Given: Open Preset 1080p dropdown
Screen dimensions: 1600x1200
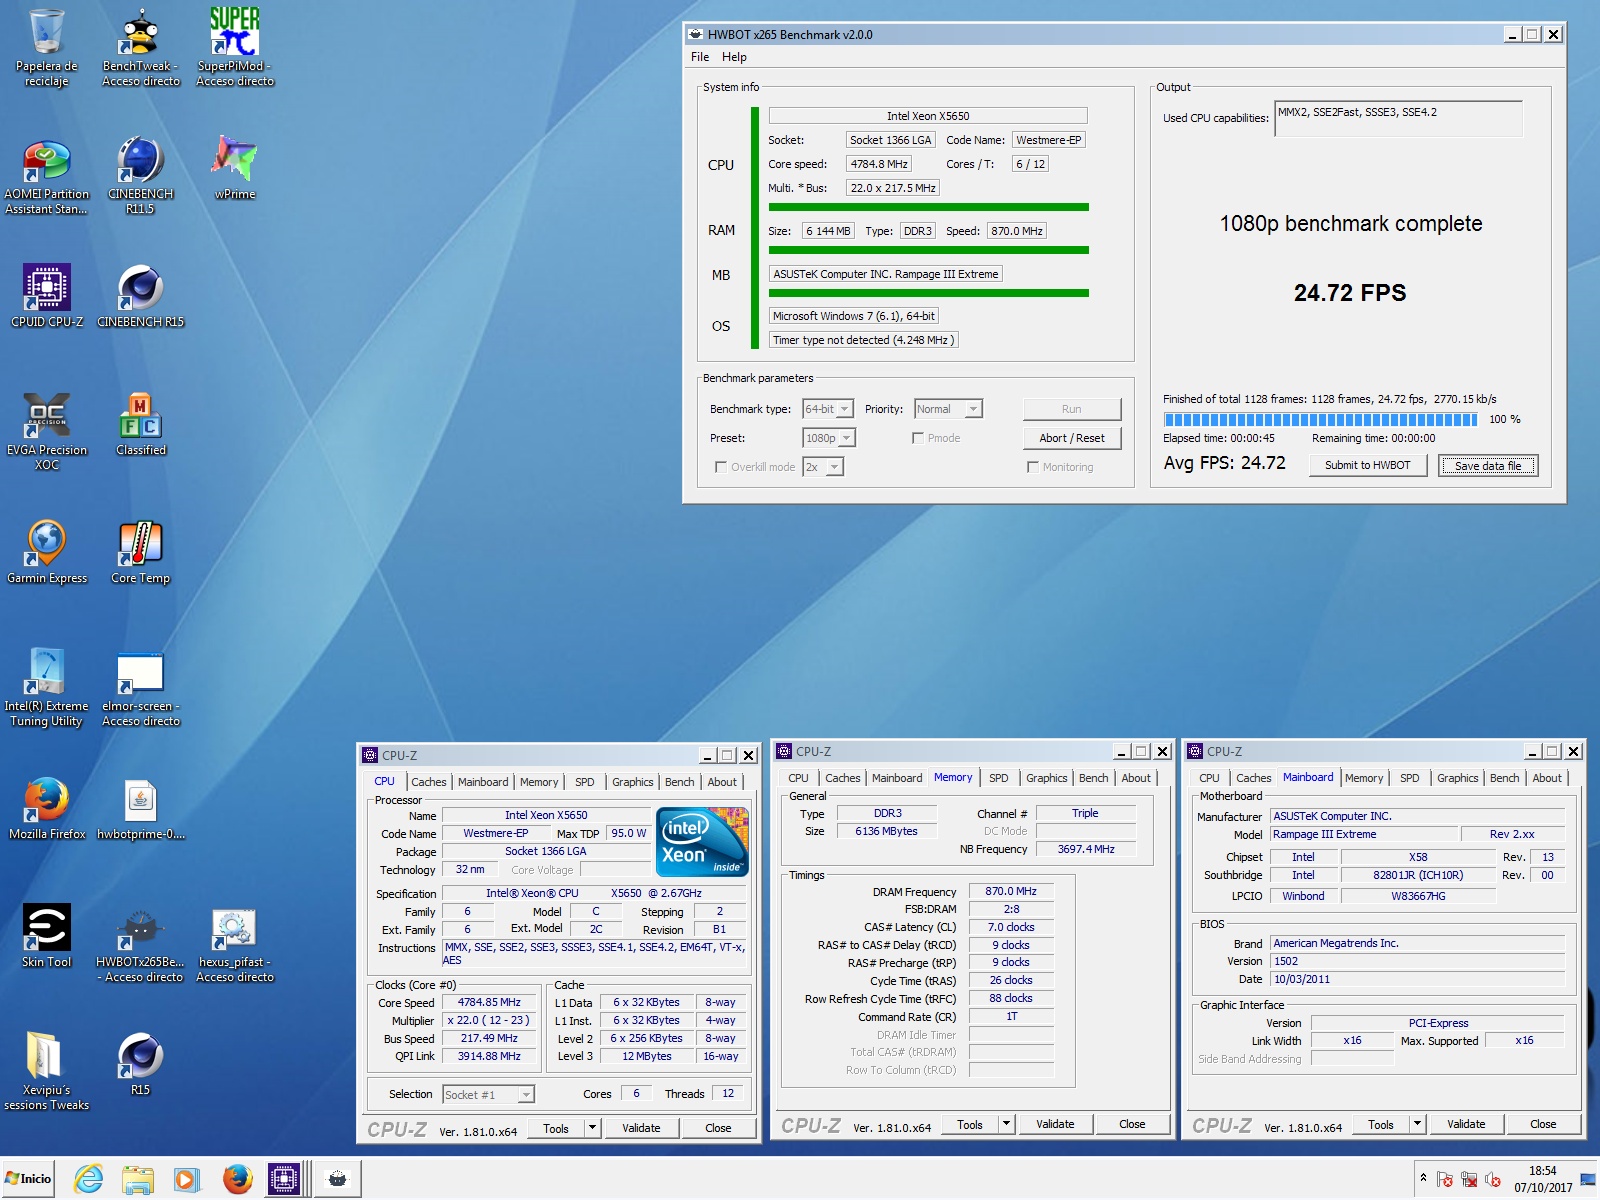Looking at the screenshot, I should tap(829, 438).
